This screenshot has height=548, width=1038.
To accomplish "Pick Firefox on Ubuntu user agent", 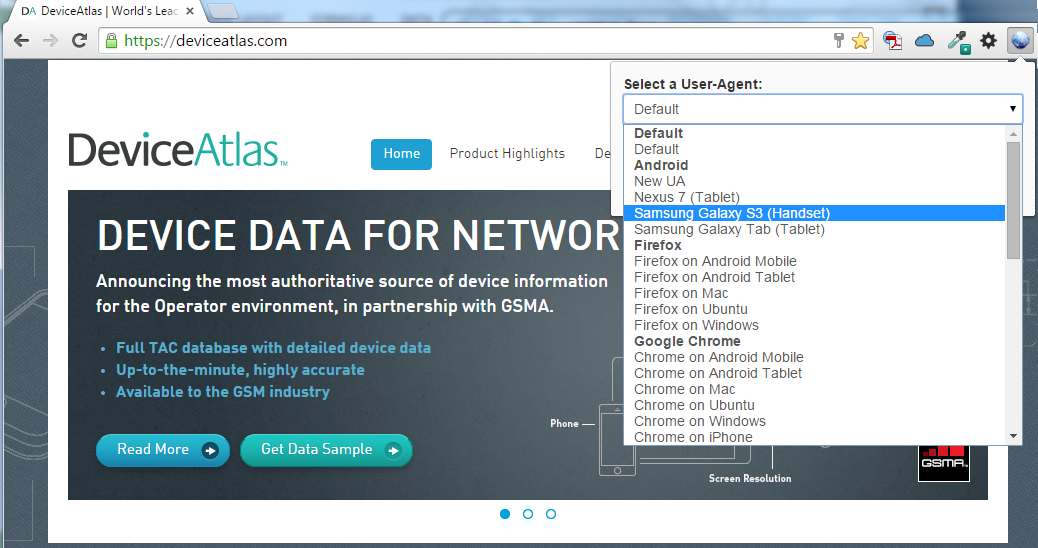I will pyautogui.click(x=691, y=309).
